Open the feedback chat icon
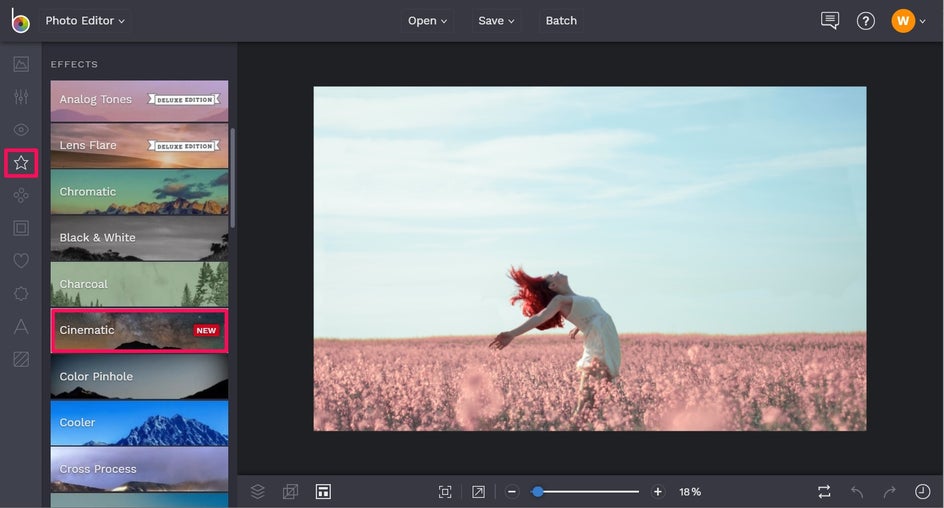 tap(830, 20)
